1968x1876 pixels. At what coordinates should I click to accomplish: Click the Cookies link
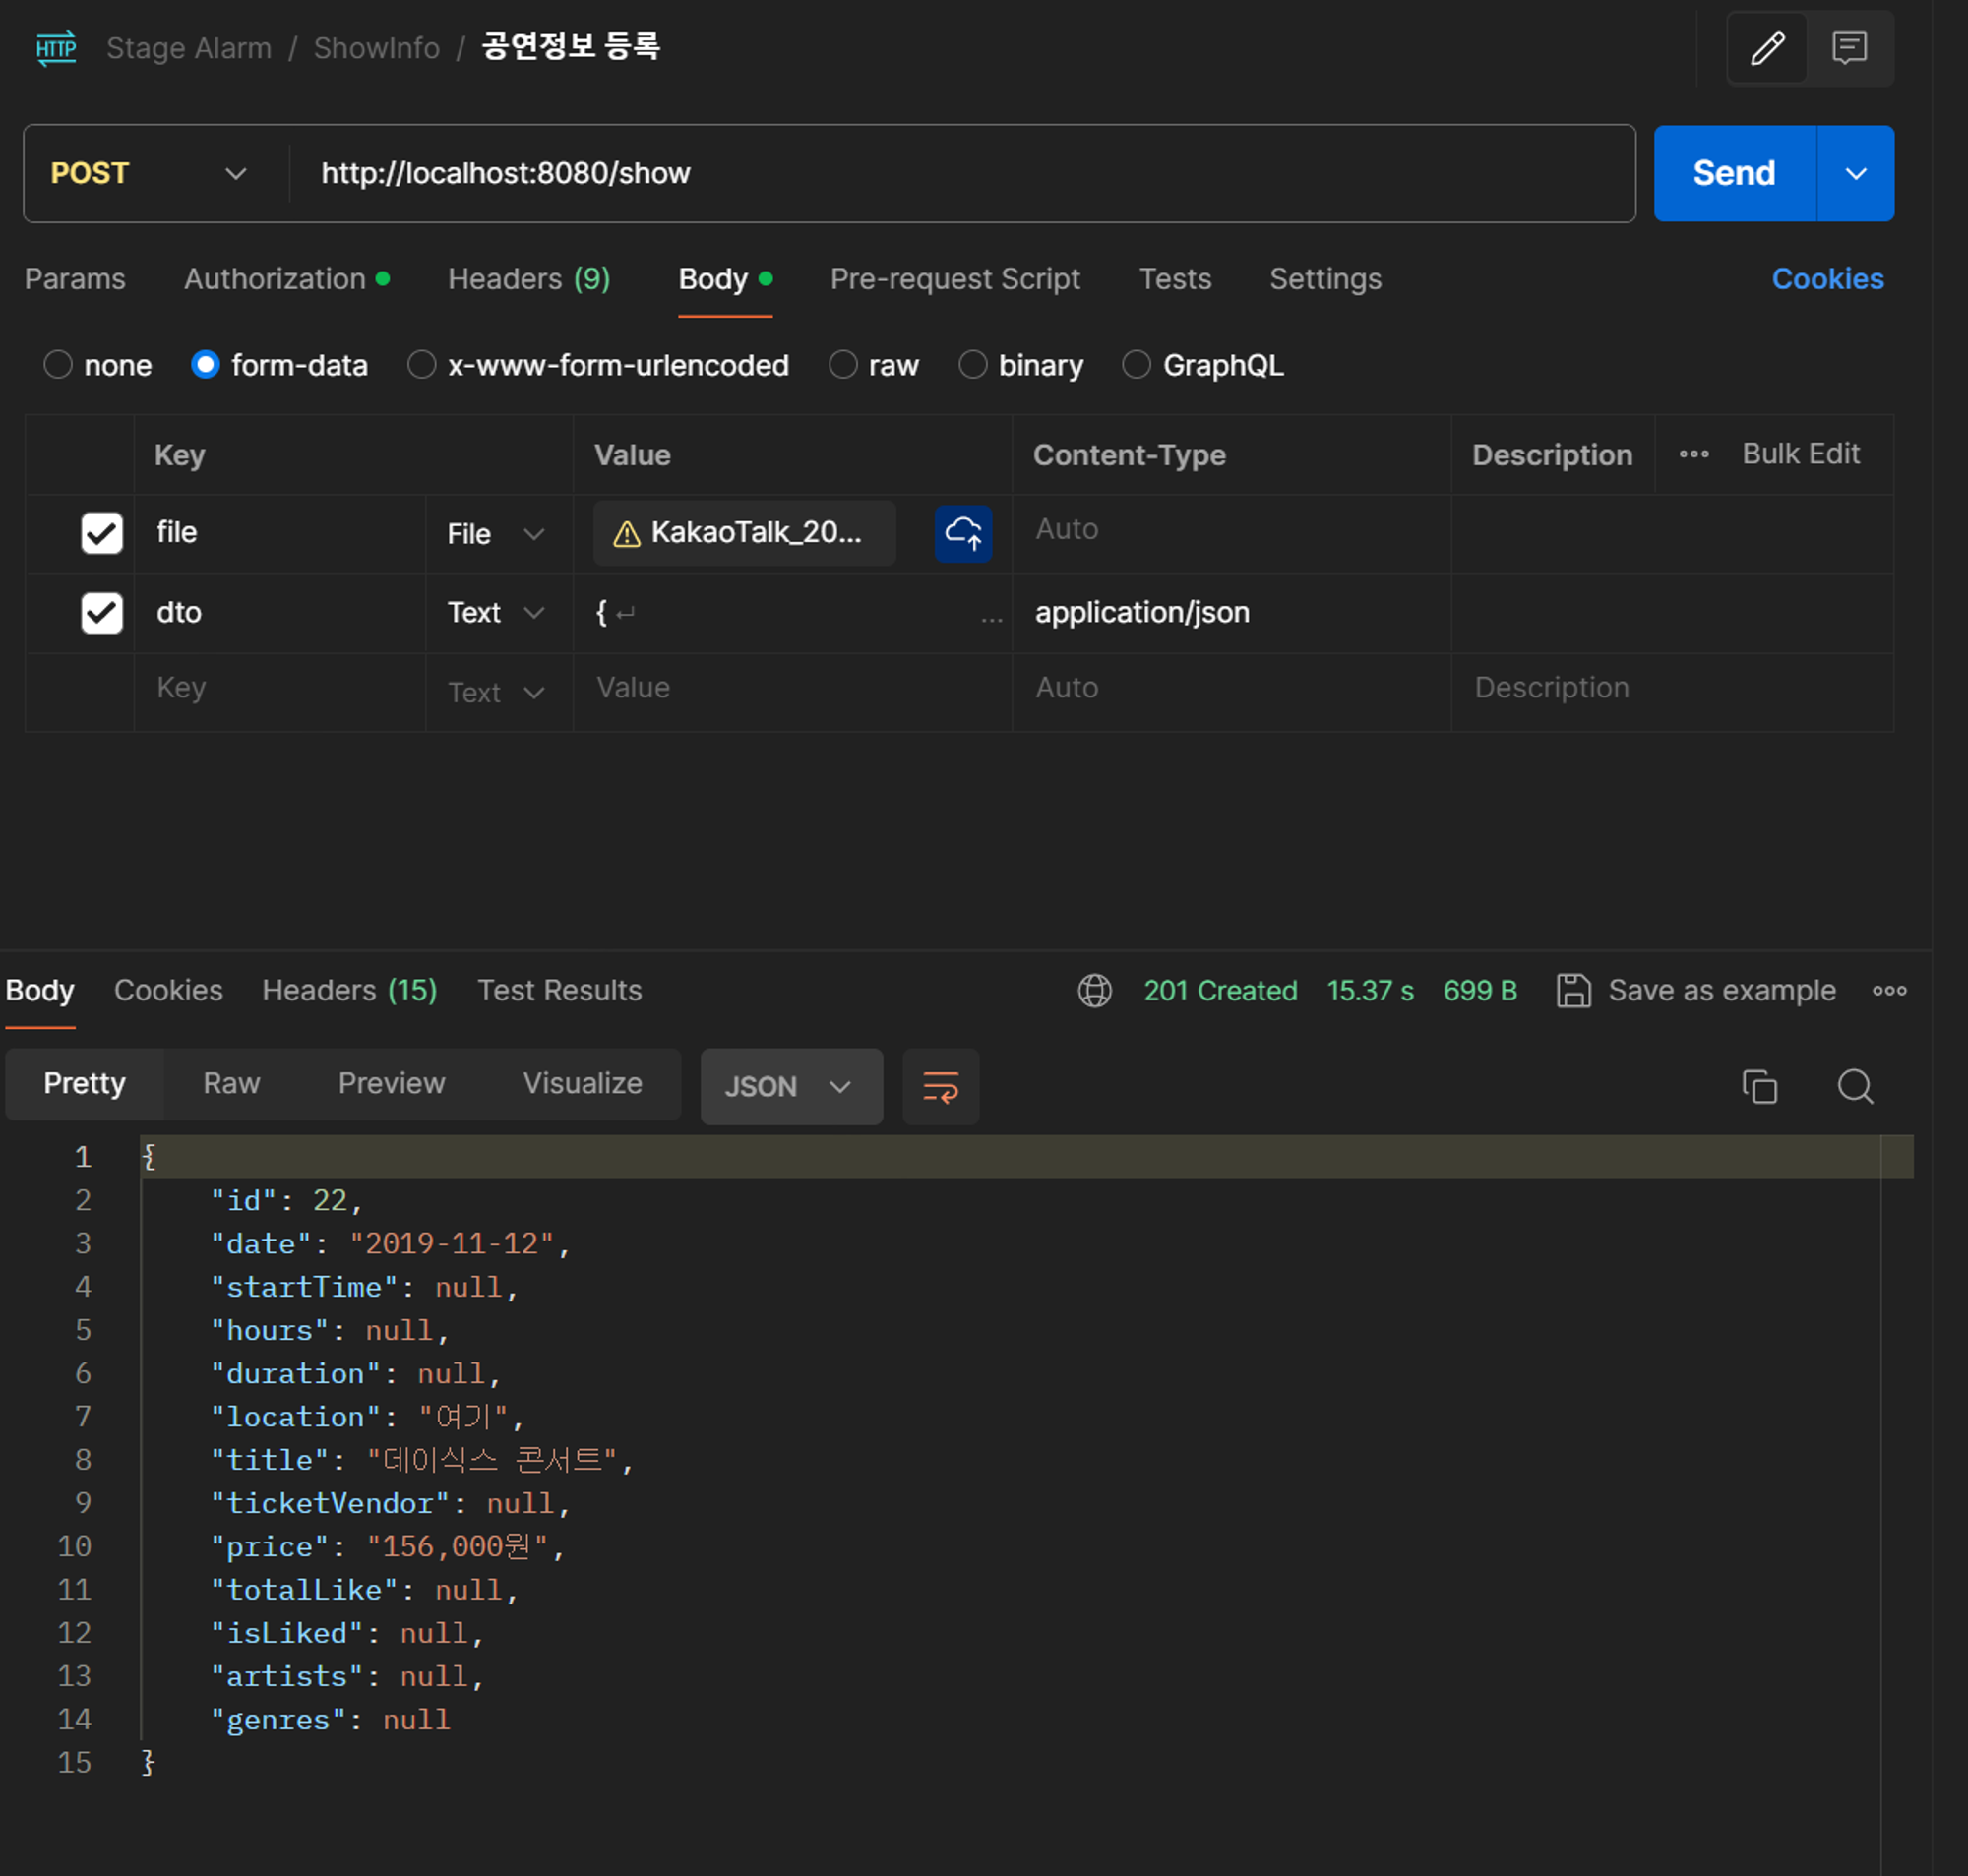coord(1827,279)
